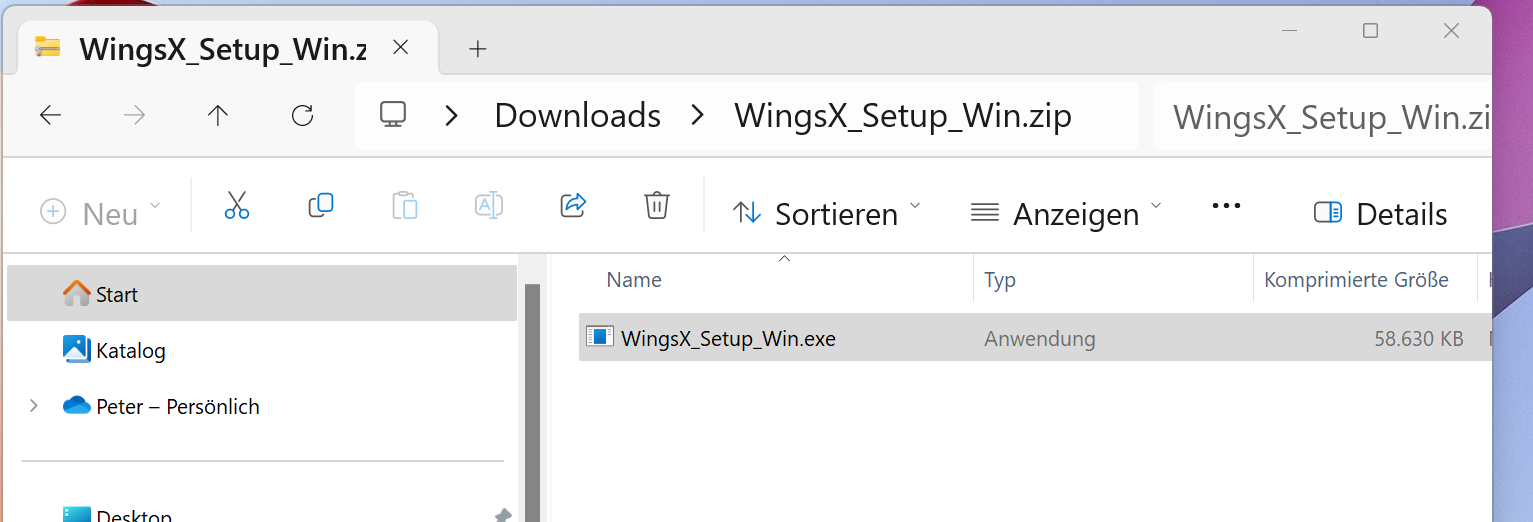Click the PC monitor icon in address bar
The height and width of the screenshot is (522, 1533).
(392, 114)
